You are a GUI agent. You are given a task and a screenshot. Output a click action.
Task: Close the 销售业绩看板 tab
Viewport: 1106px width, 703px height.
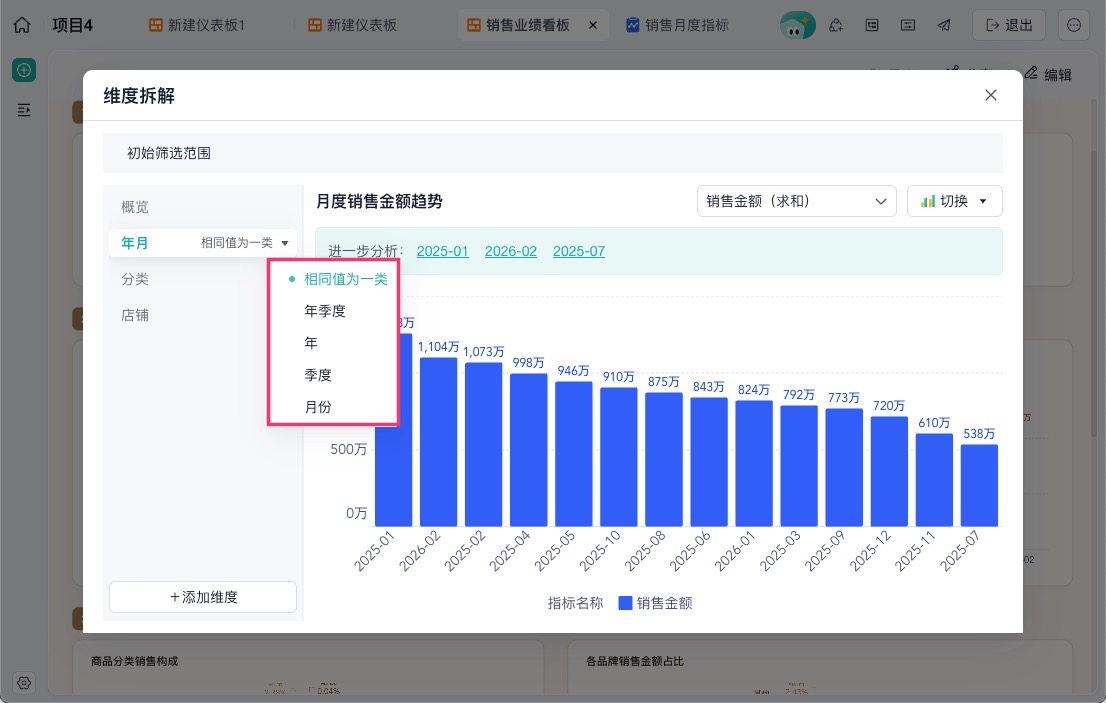coord(593,25)
